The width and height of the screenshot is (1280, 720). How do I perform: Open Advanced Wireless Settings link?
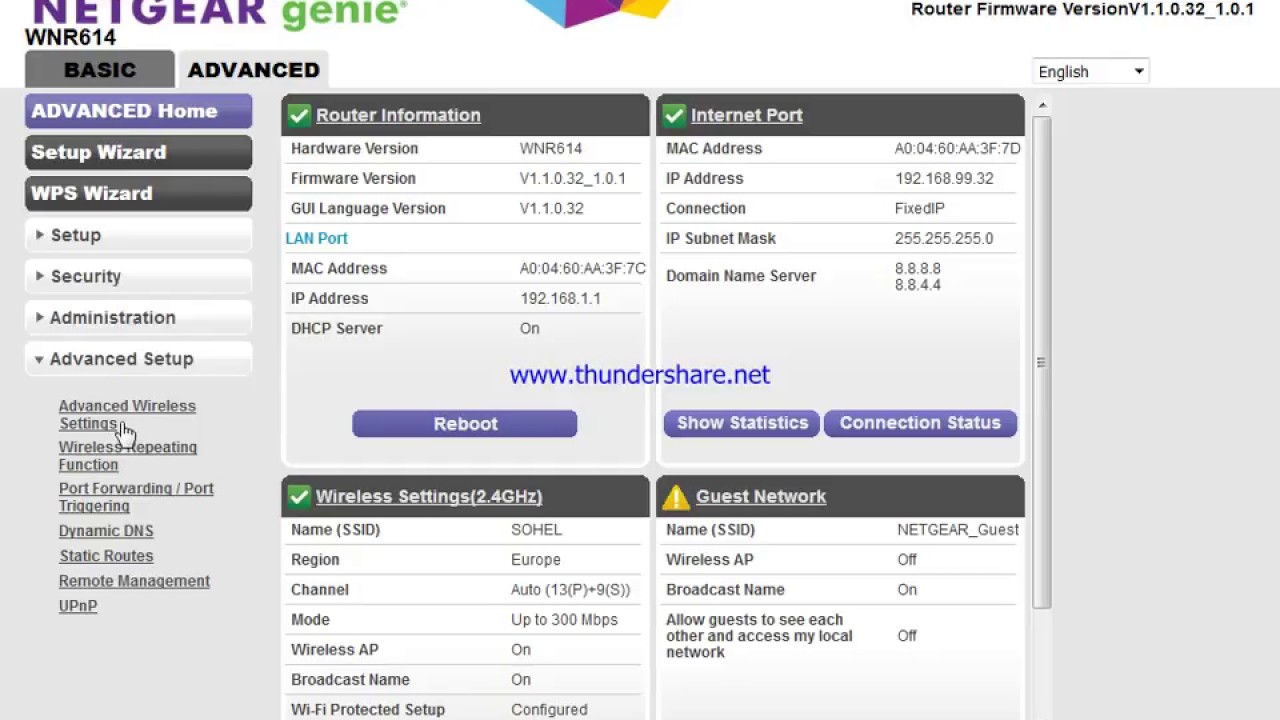click(x=127, y=414)
